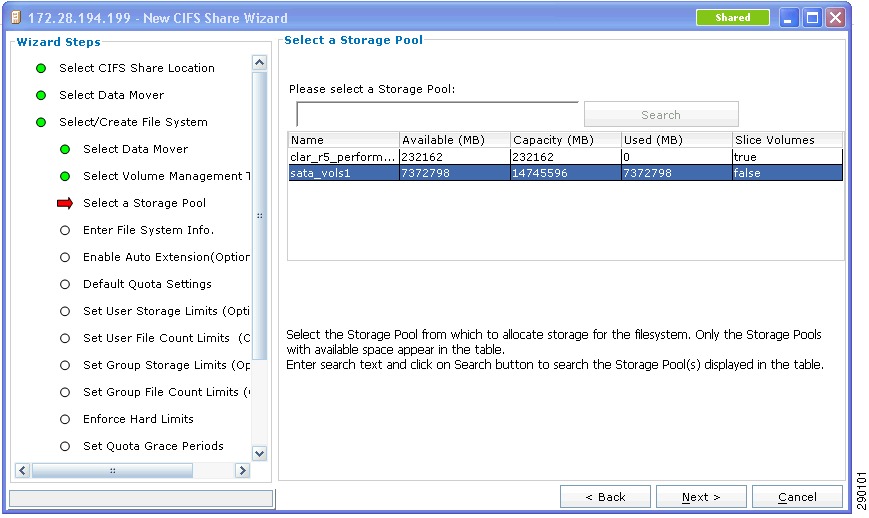Click wizard steps scroll down arrow
The width and height of the screenshot is (869, 518).
point(259,453)
